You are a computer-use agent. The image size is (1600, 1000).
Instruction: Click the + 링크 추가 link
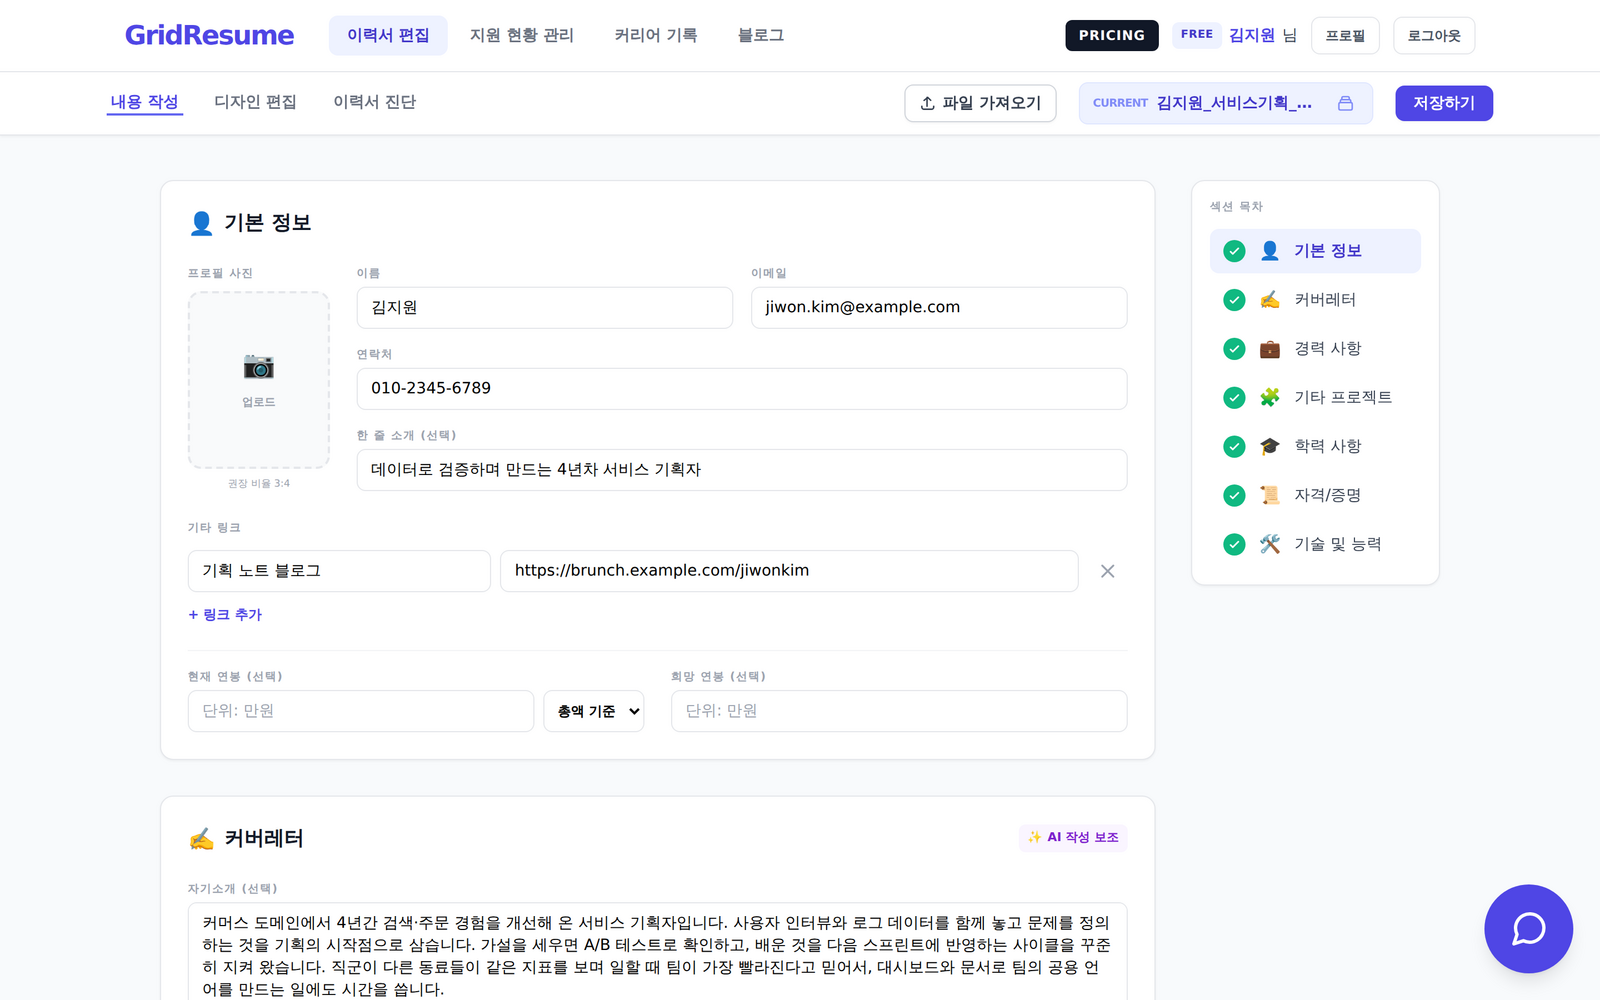coord(225,615)
